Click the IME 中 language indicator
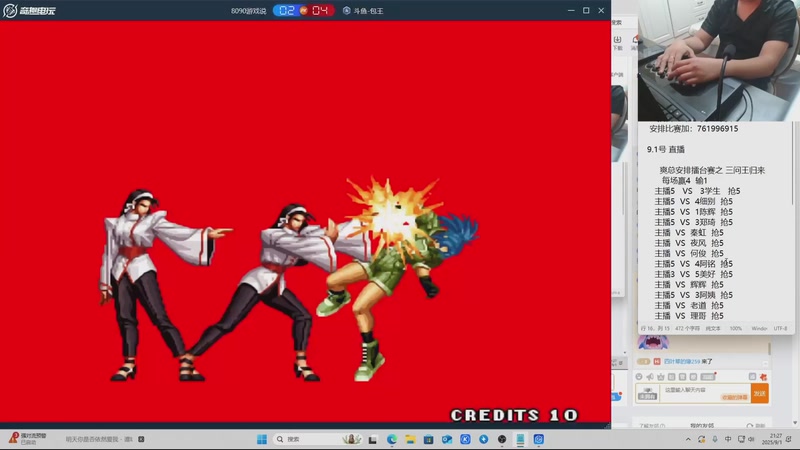This screenshot has height=450, width=800. [x=728, y=439]
